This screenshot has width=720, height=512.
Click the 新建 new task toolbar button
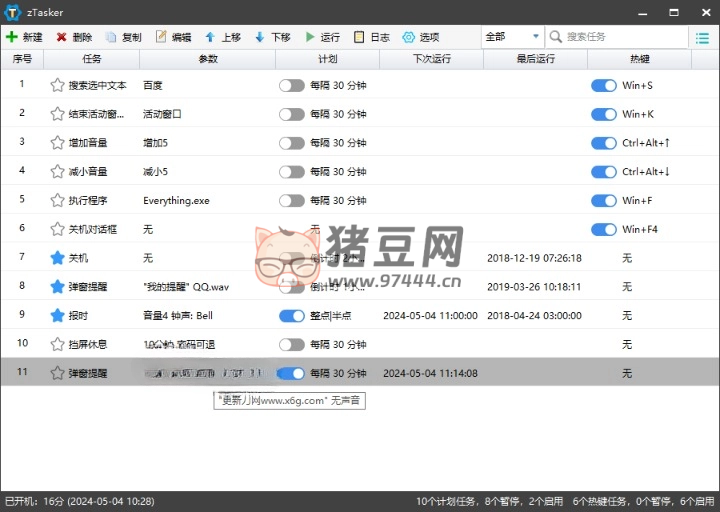click(x=24, y=37)
